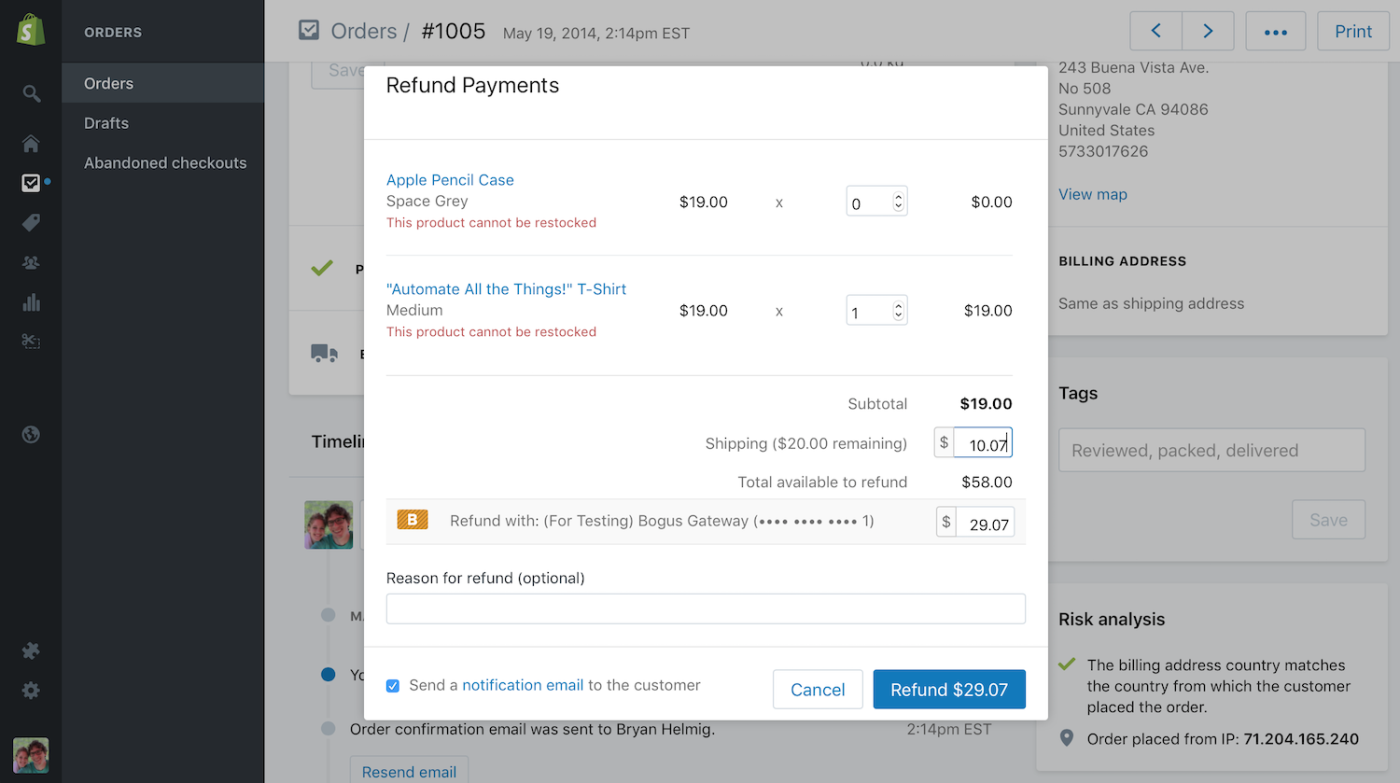Open the more actions ellipsis menu
The width and height of the screenshot is (1400, 783).
click(1275, 32)
